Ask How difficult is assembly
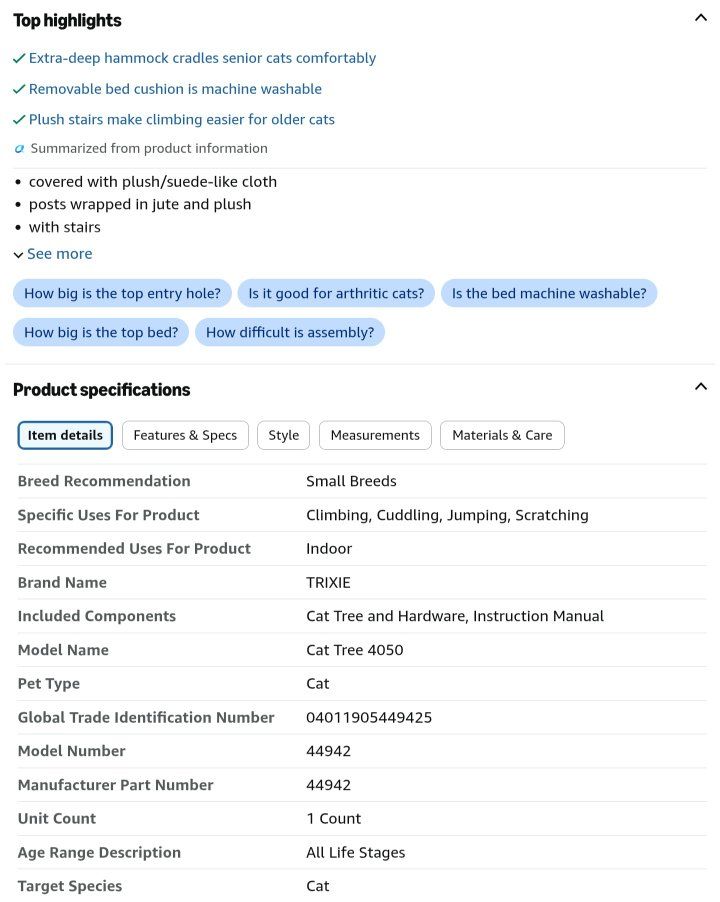Image resolution: width=720 pixels, height=902 pixels. (x=290, y=332)
